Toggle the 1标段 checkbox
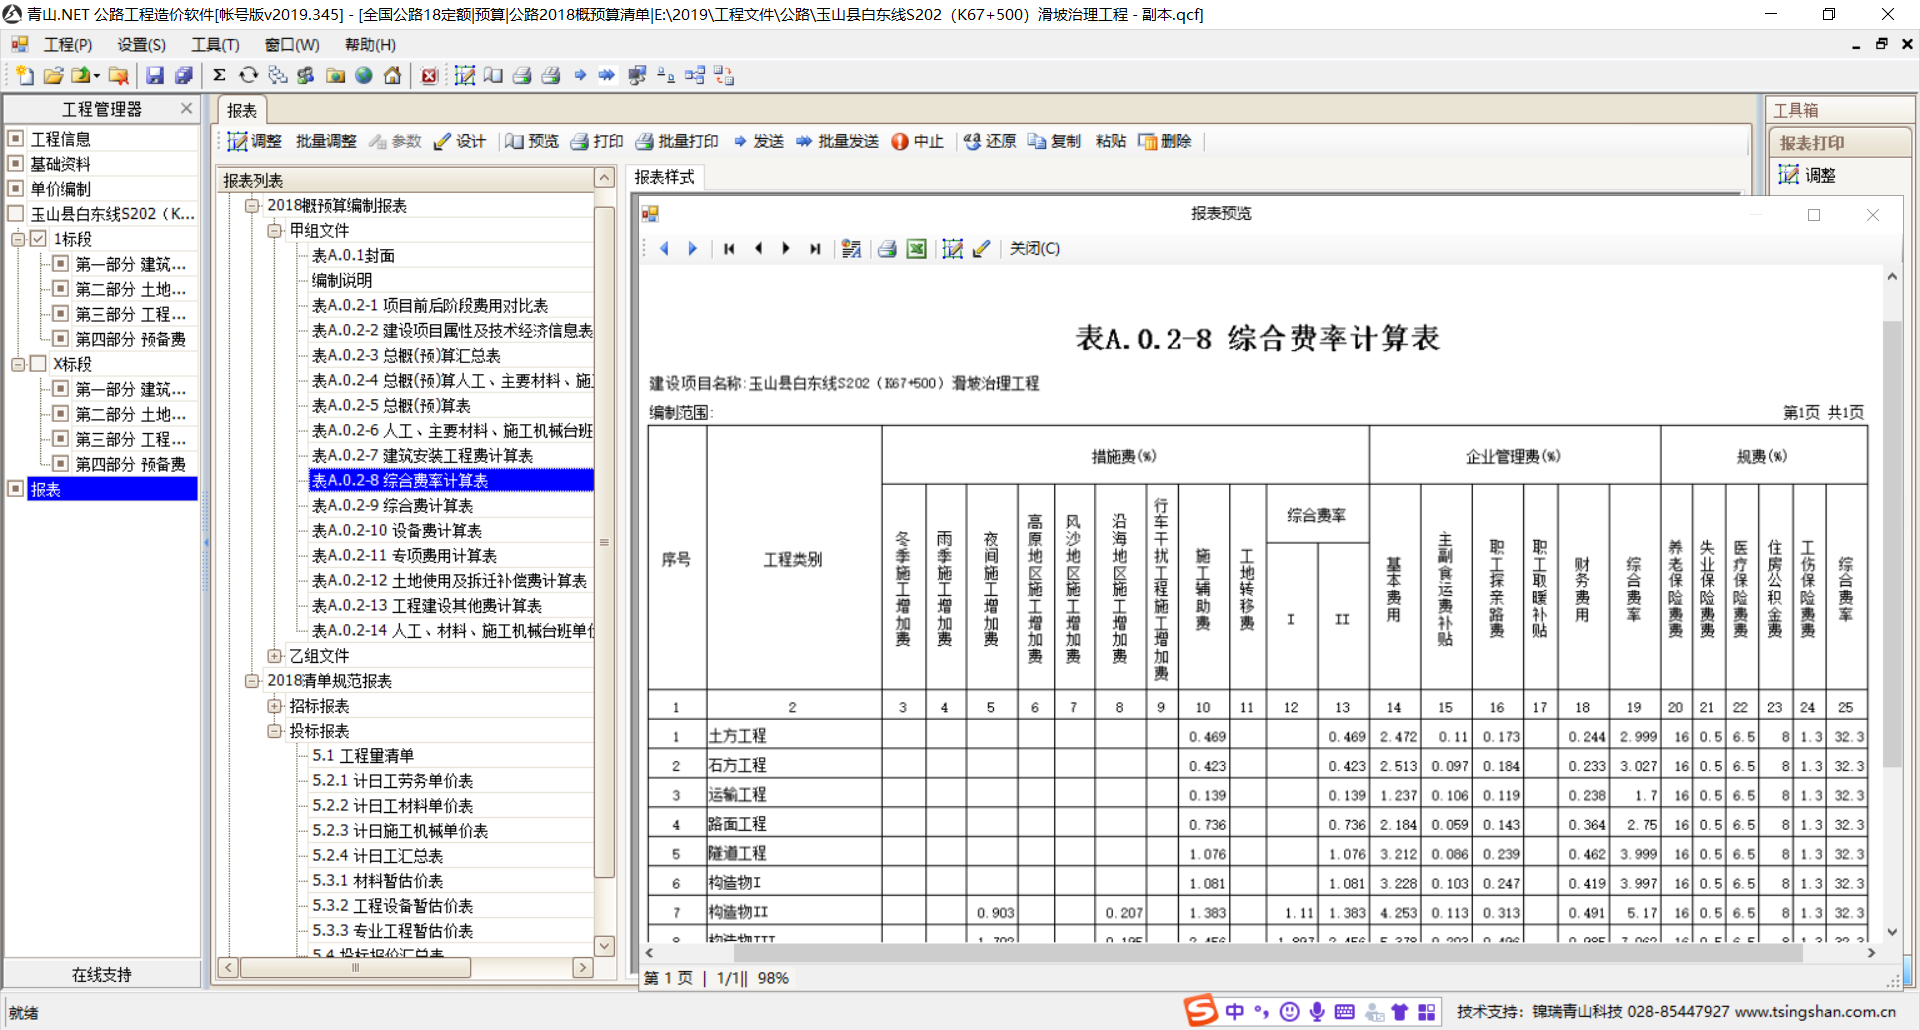 pos(38,239)
